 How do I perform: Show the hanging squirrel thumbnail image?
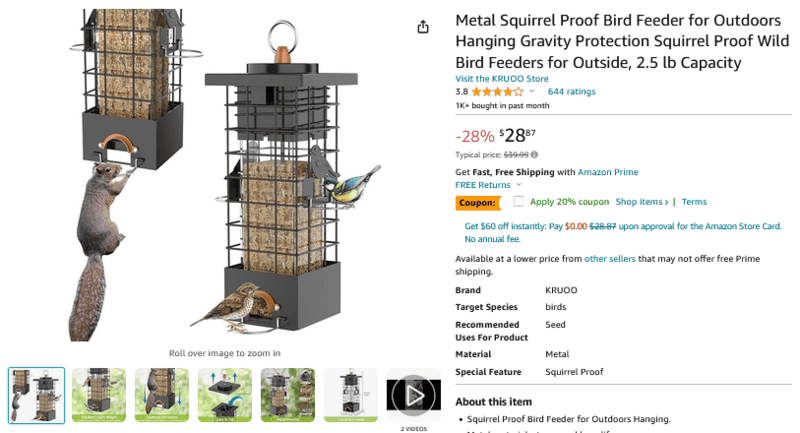point(161,395)
